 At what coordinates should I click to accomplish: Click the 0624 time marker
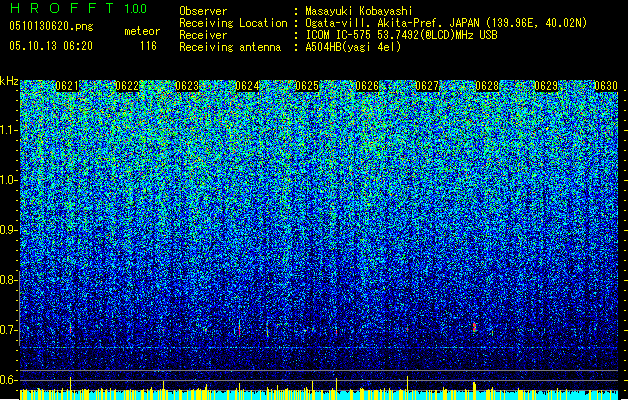point(247,86)
